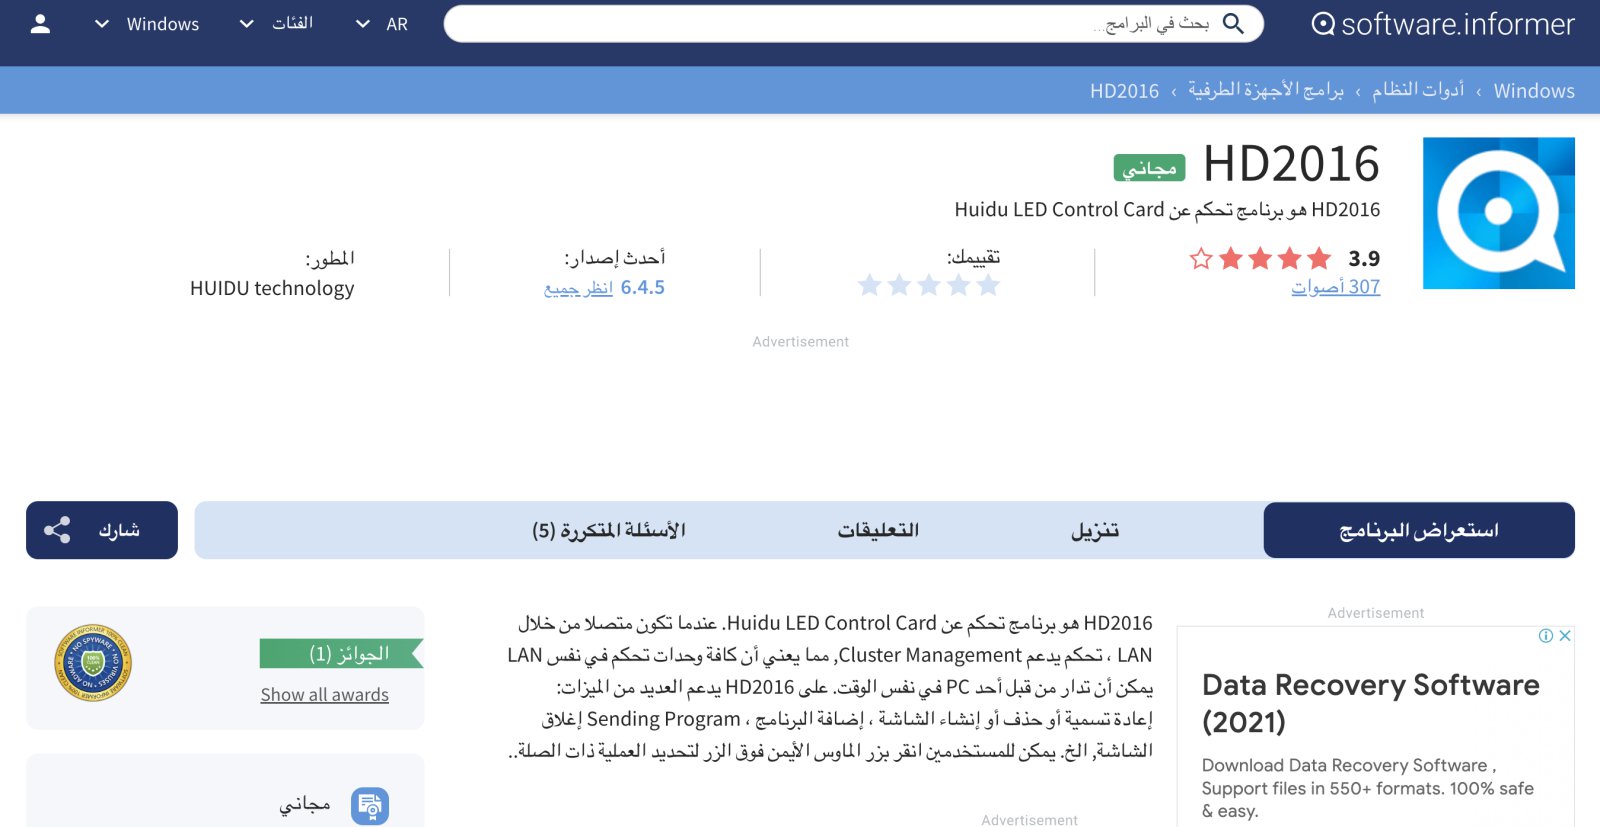Viewport: 1600px width, 827px height.
Task: Open the Windows breadcrumb link
Action: pyautogui.click(x=1533, y=91)
